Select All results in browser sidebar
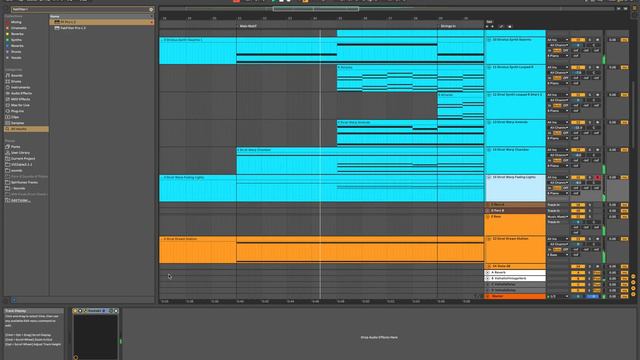The height and width of the screenshot is (360, 640). coord(26,129)
